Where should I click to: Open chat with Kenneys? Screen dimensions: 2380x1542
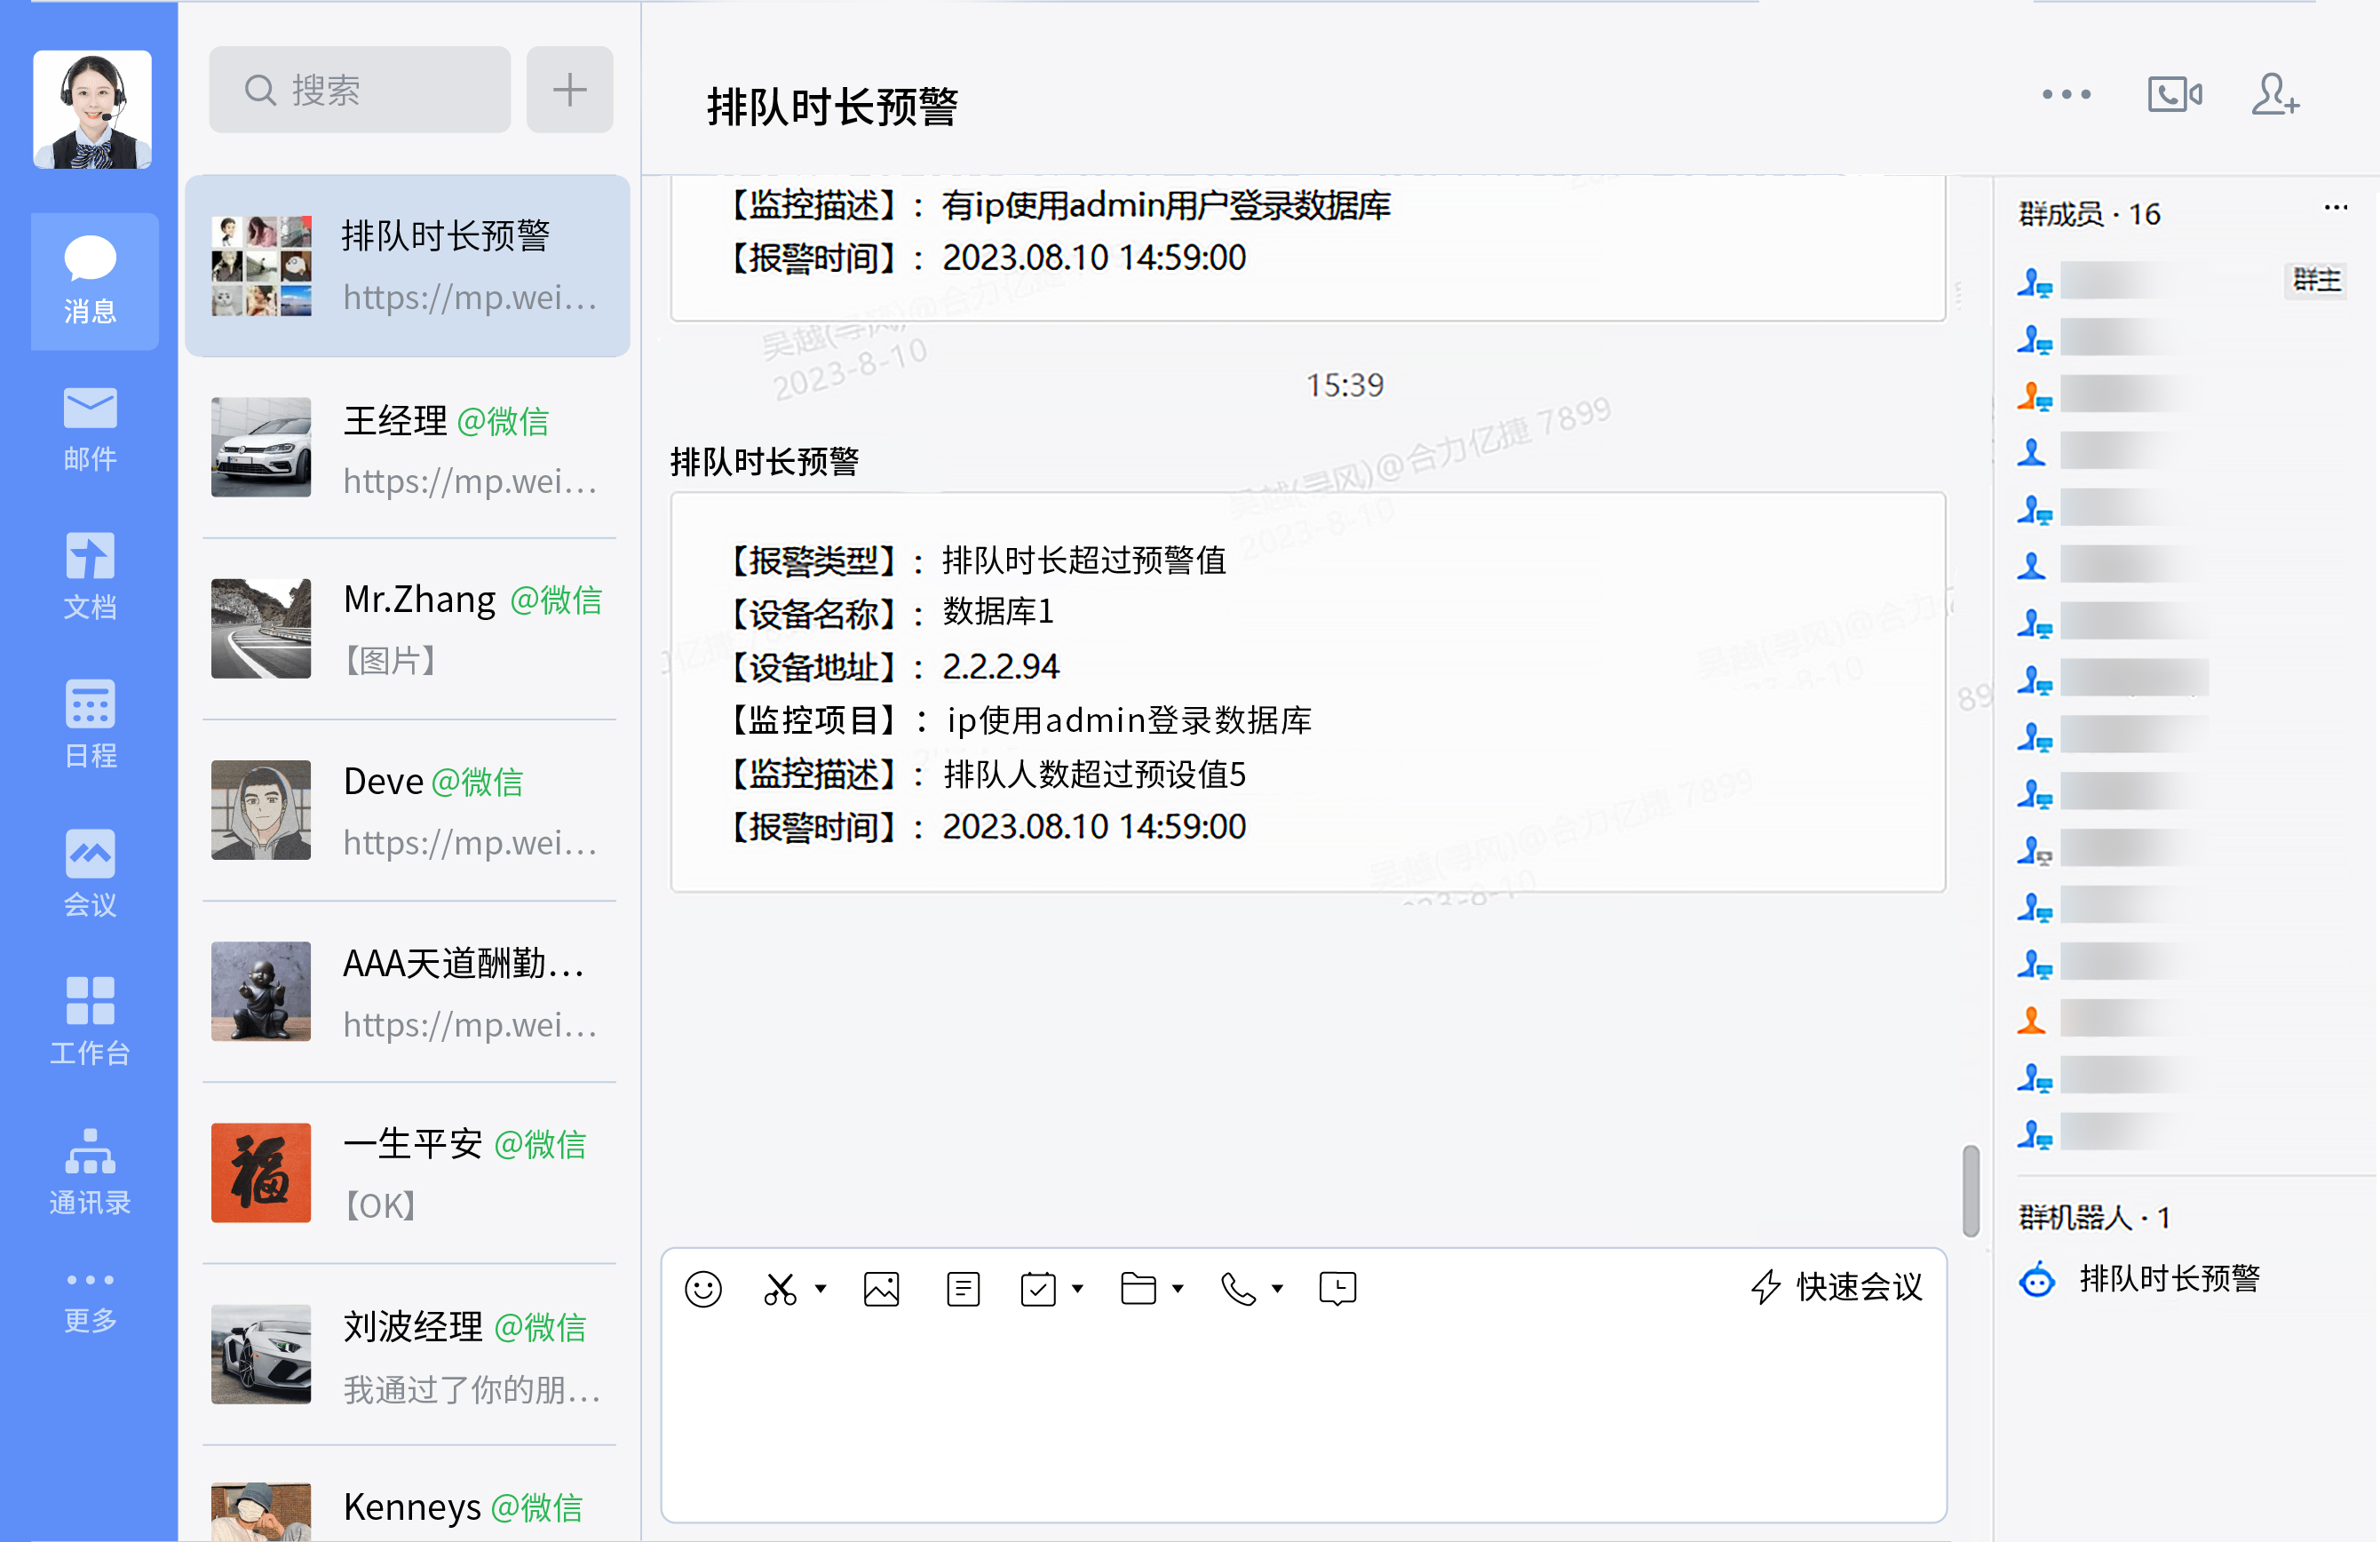(408, 1496)
